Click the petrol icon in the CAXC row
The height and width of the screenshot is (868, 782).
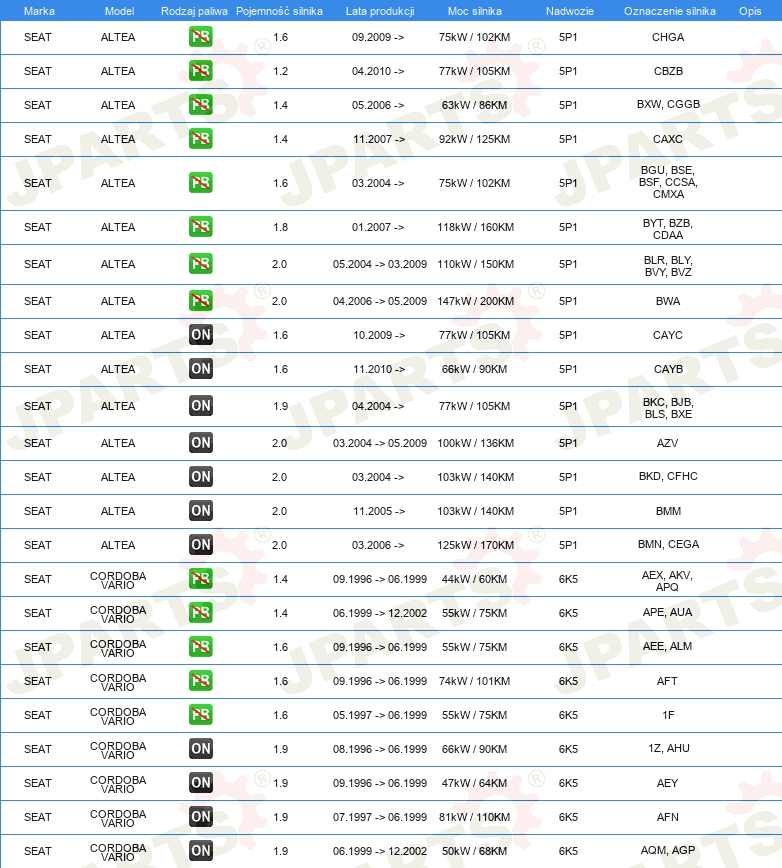[x=200, y=138]
